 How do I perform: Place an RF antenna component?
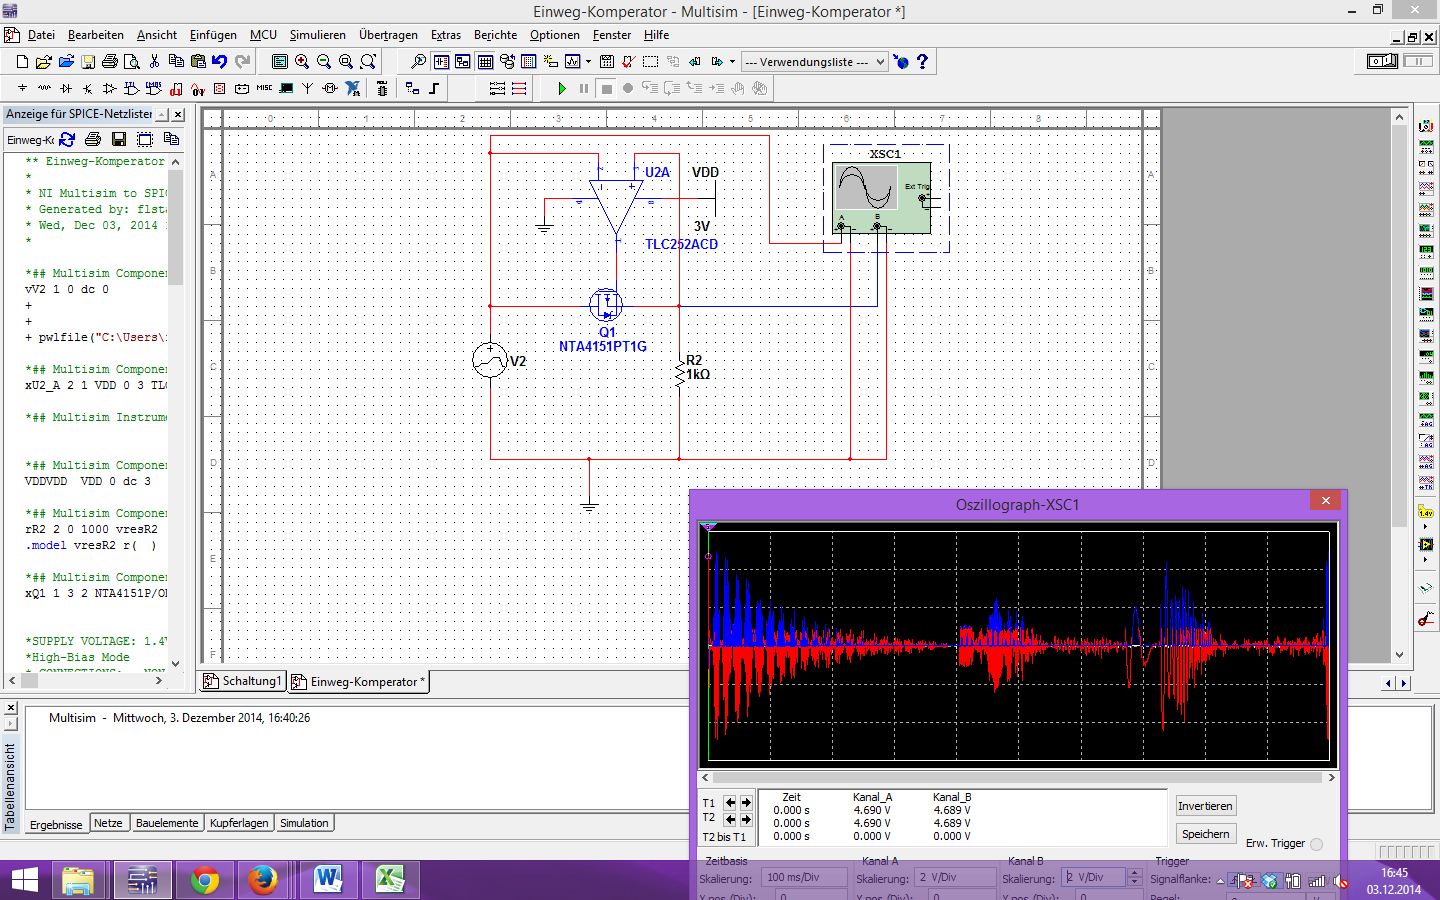click(307, 88)
